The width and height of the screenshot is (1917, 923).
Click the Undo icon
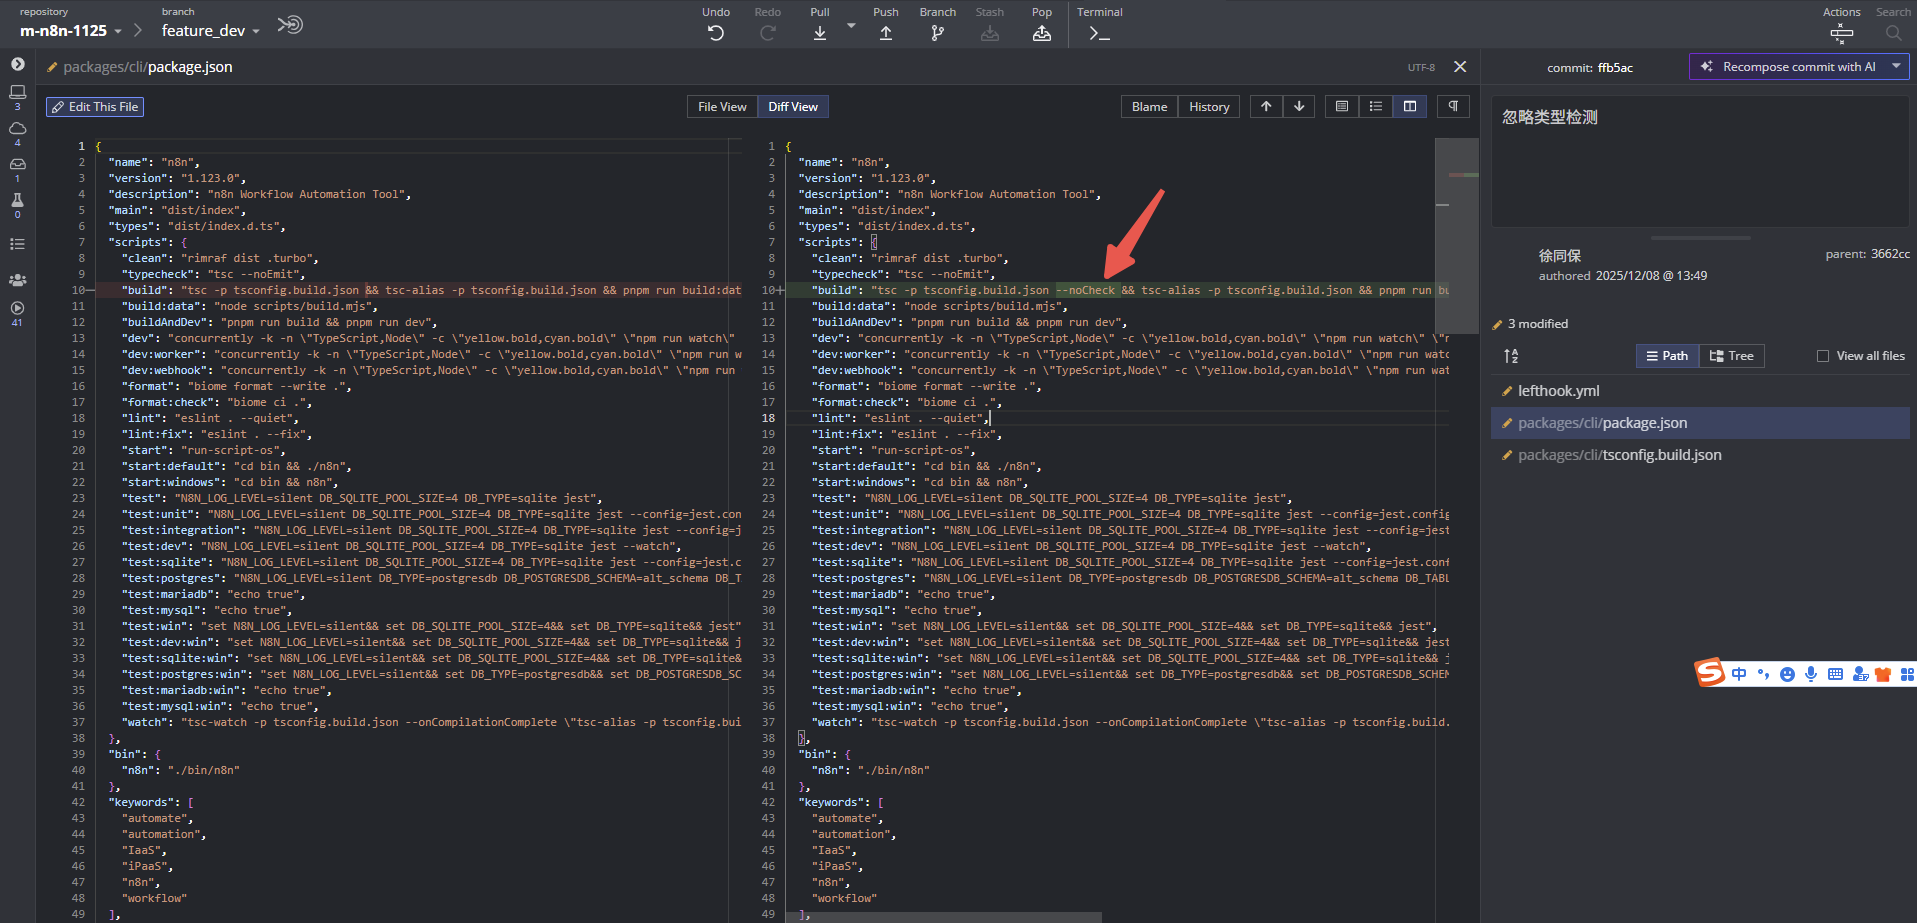tap(716, 33)
